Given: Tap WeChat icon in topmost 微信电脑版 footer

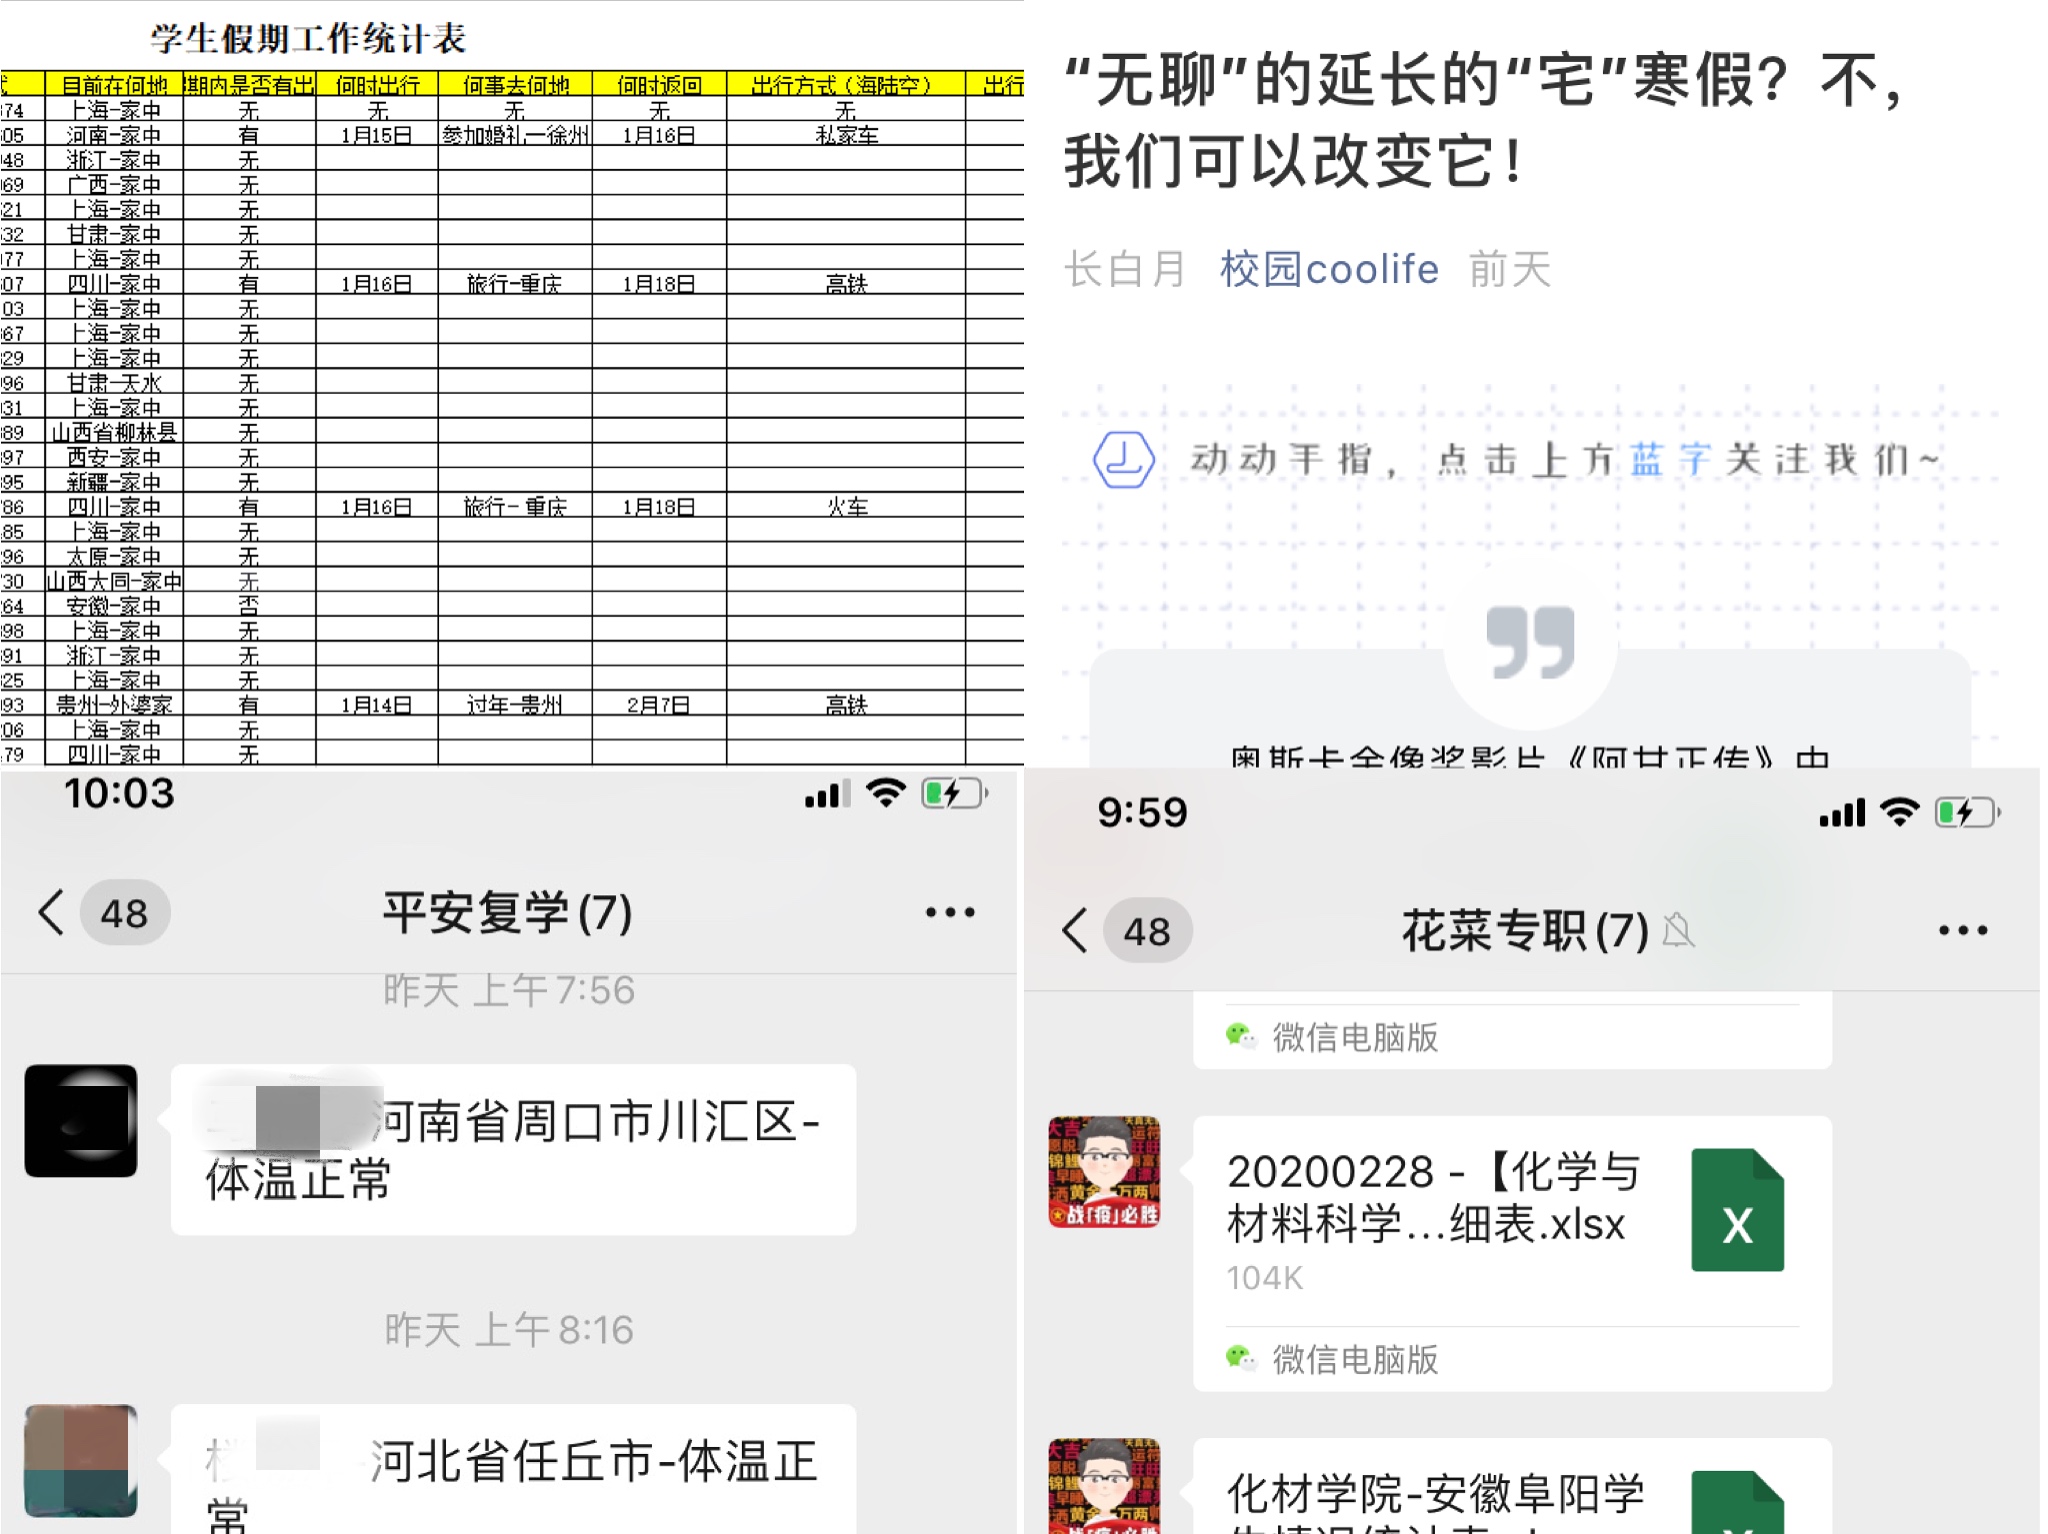Looking at the screenshot, I should (x=1241, y=1036).
